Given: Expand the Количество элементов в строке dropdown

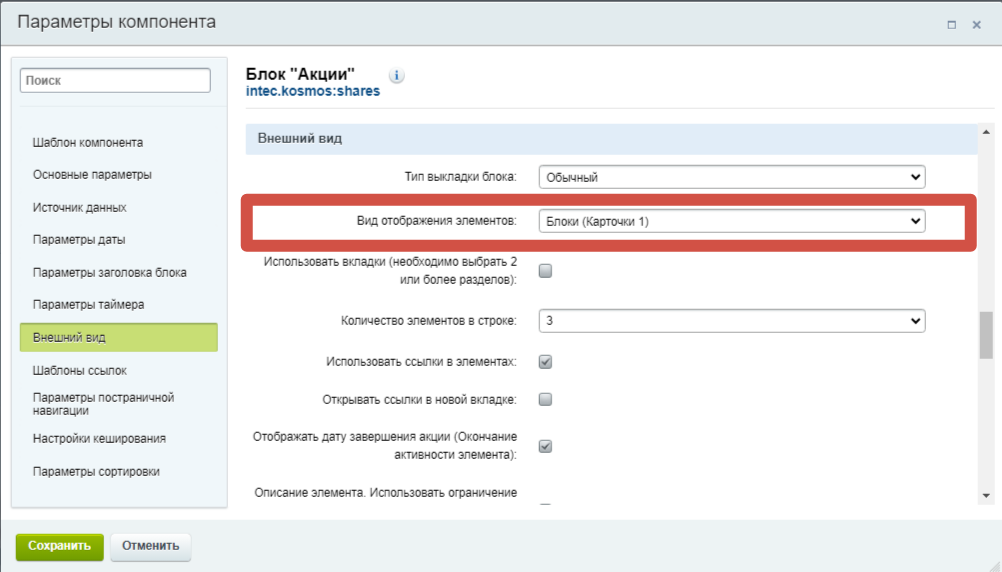Looking at the screenshot, I should [x=732, y=321].
